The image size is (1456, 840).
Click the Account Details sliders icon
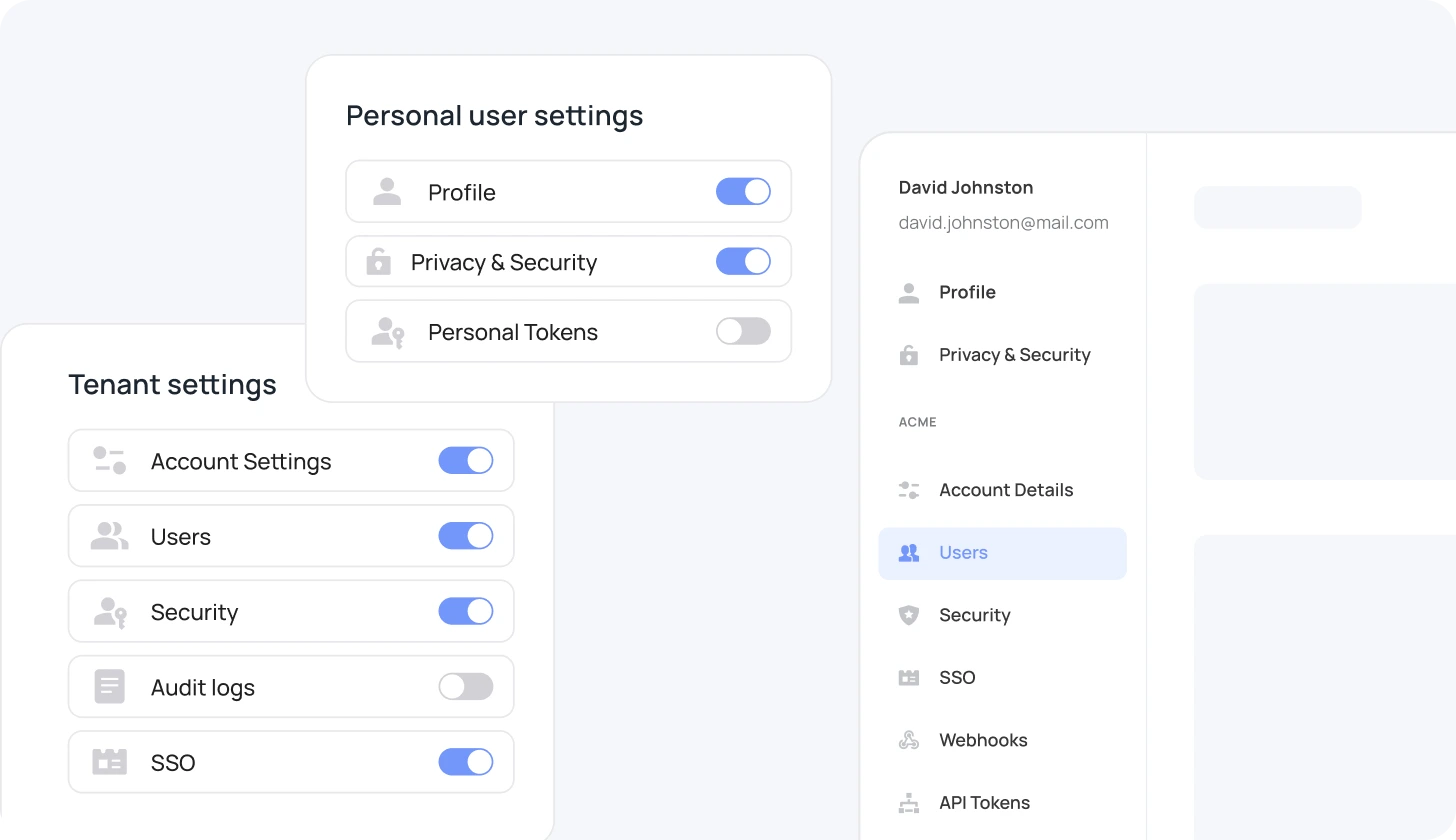click(909, 490)
